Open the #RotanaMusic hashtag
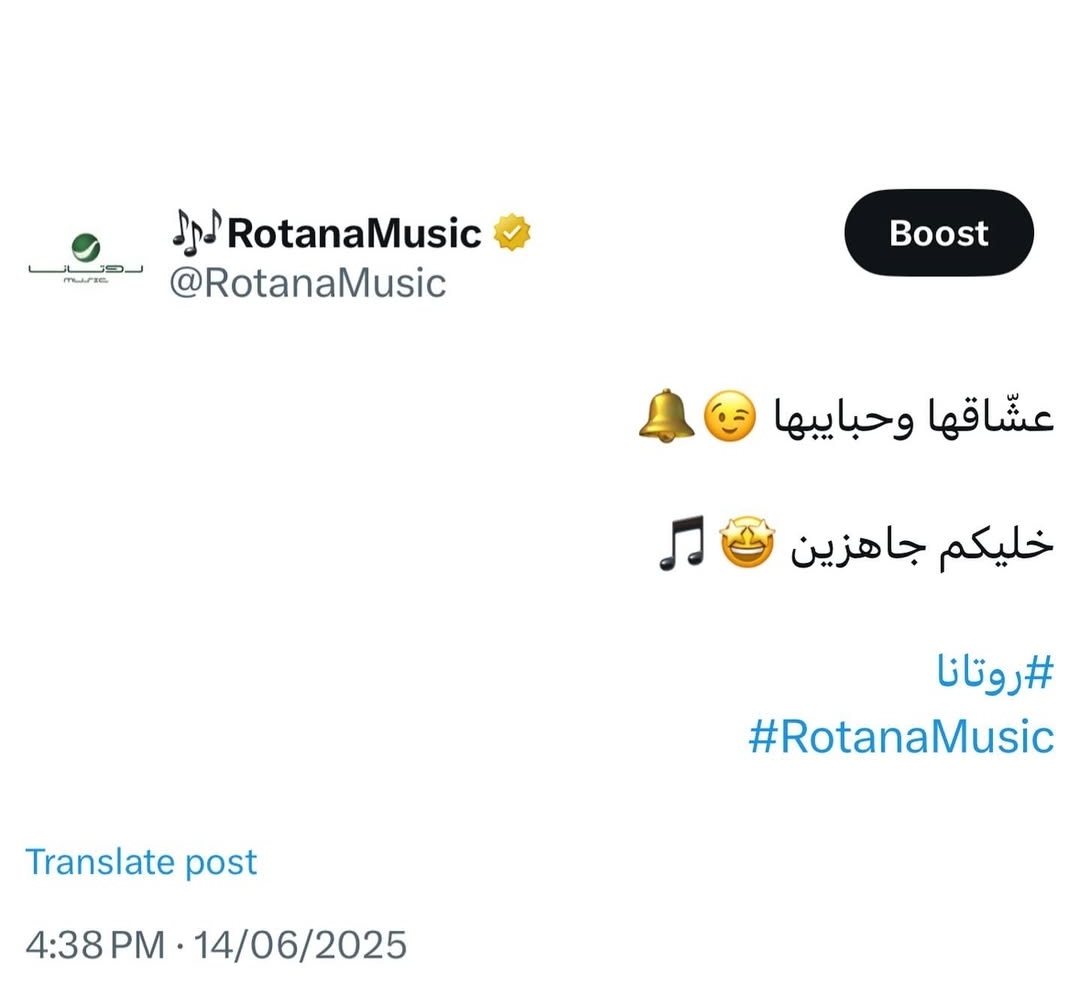1080x998 pixels. tap(902, 736)
